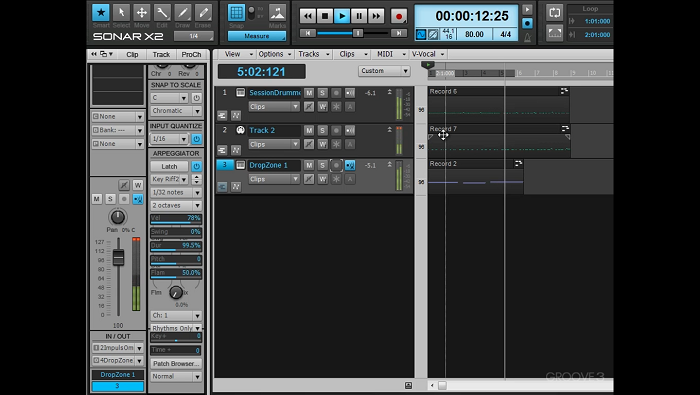
Task: Open snap to scale root note dropdown
Action: pyautogui.click(x=169, y=98)
